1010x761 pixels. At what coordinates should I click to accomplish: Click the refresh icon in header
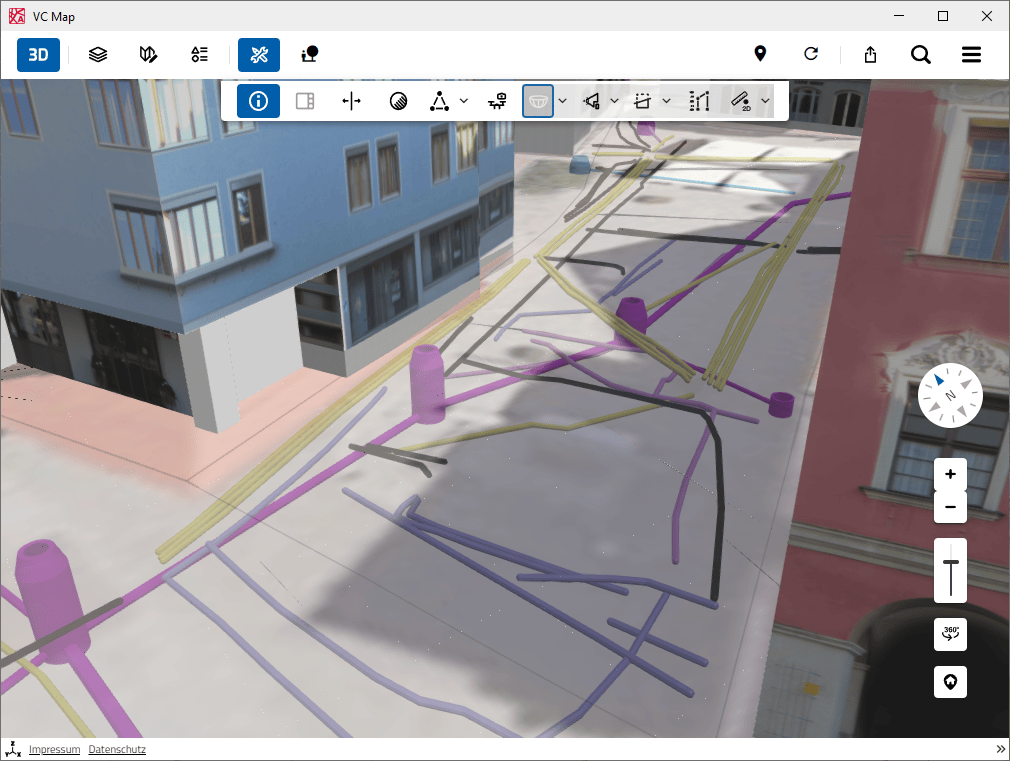pos(811,54)
